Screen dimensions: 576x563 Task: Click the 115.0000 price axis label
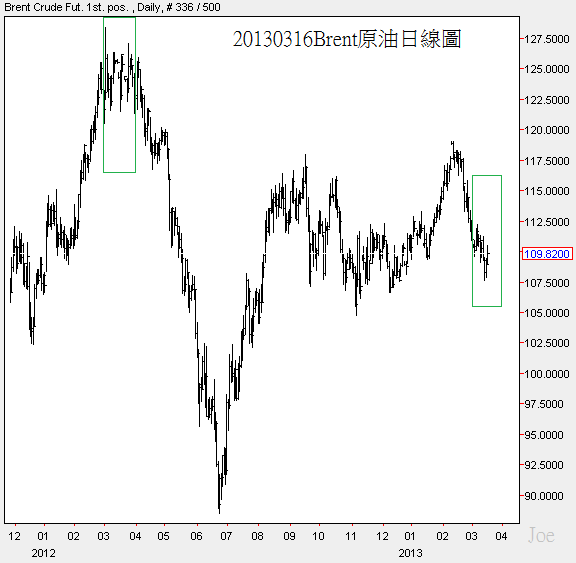point(547,191)
